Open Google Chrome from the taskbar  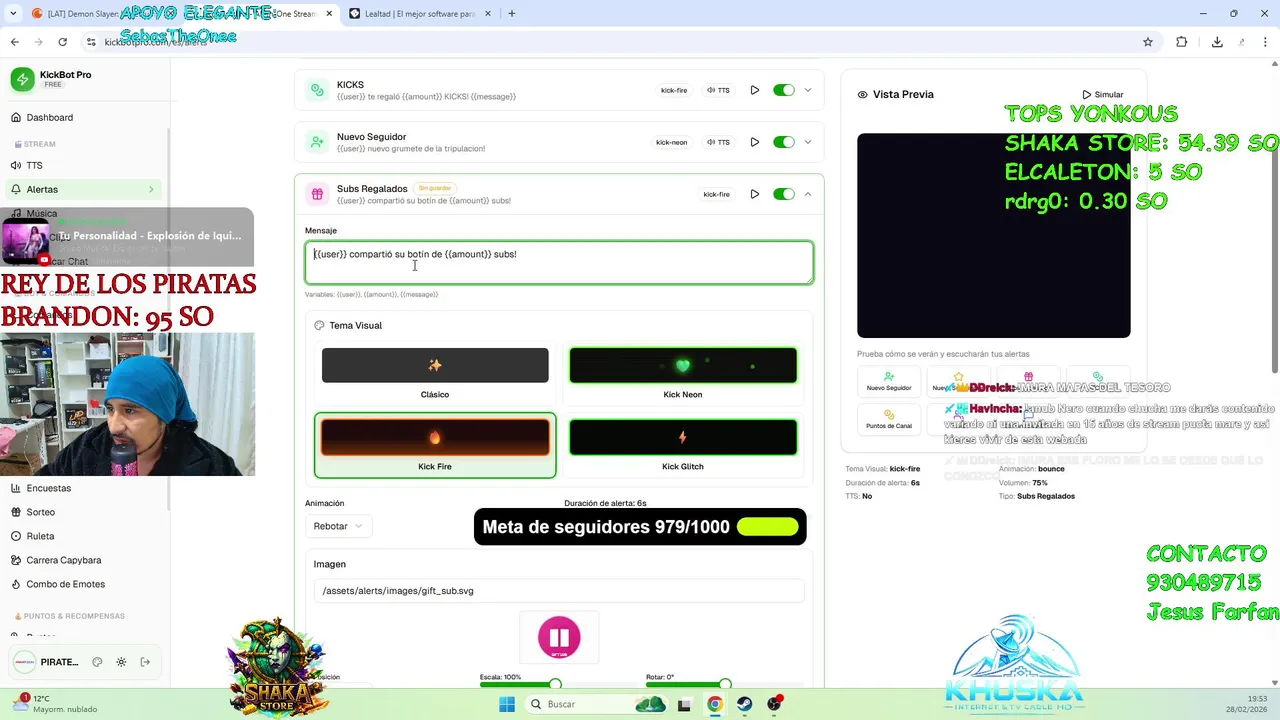714,704
